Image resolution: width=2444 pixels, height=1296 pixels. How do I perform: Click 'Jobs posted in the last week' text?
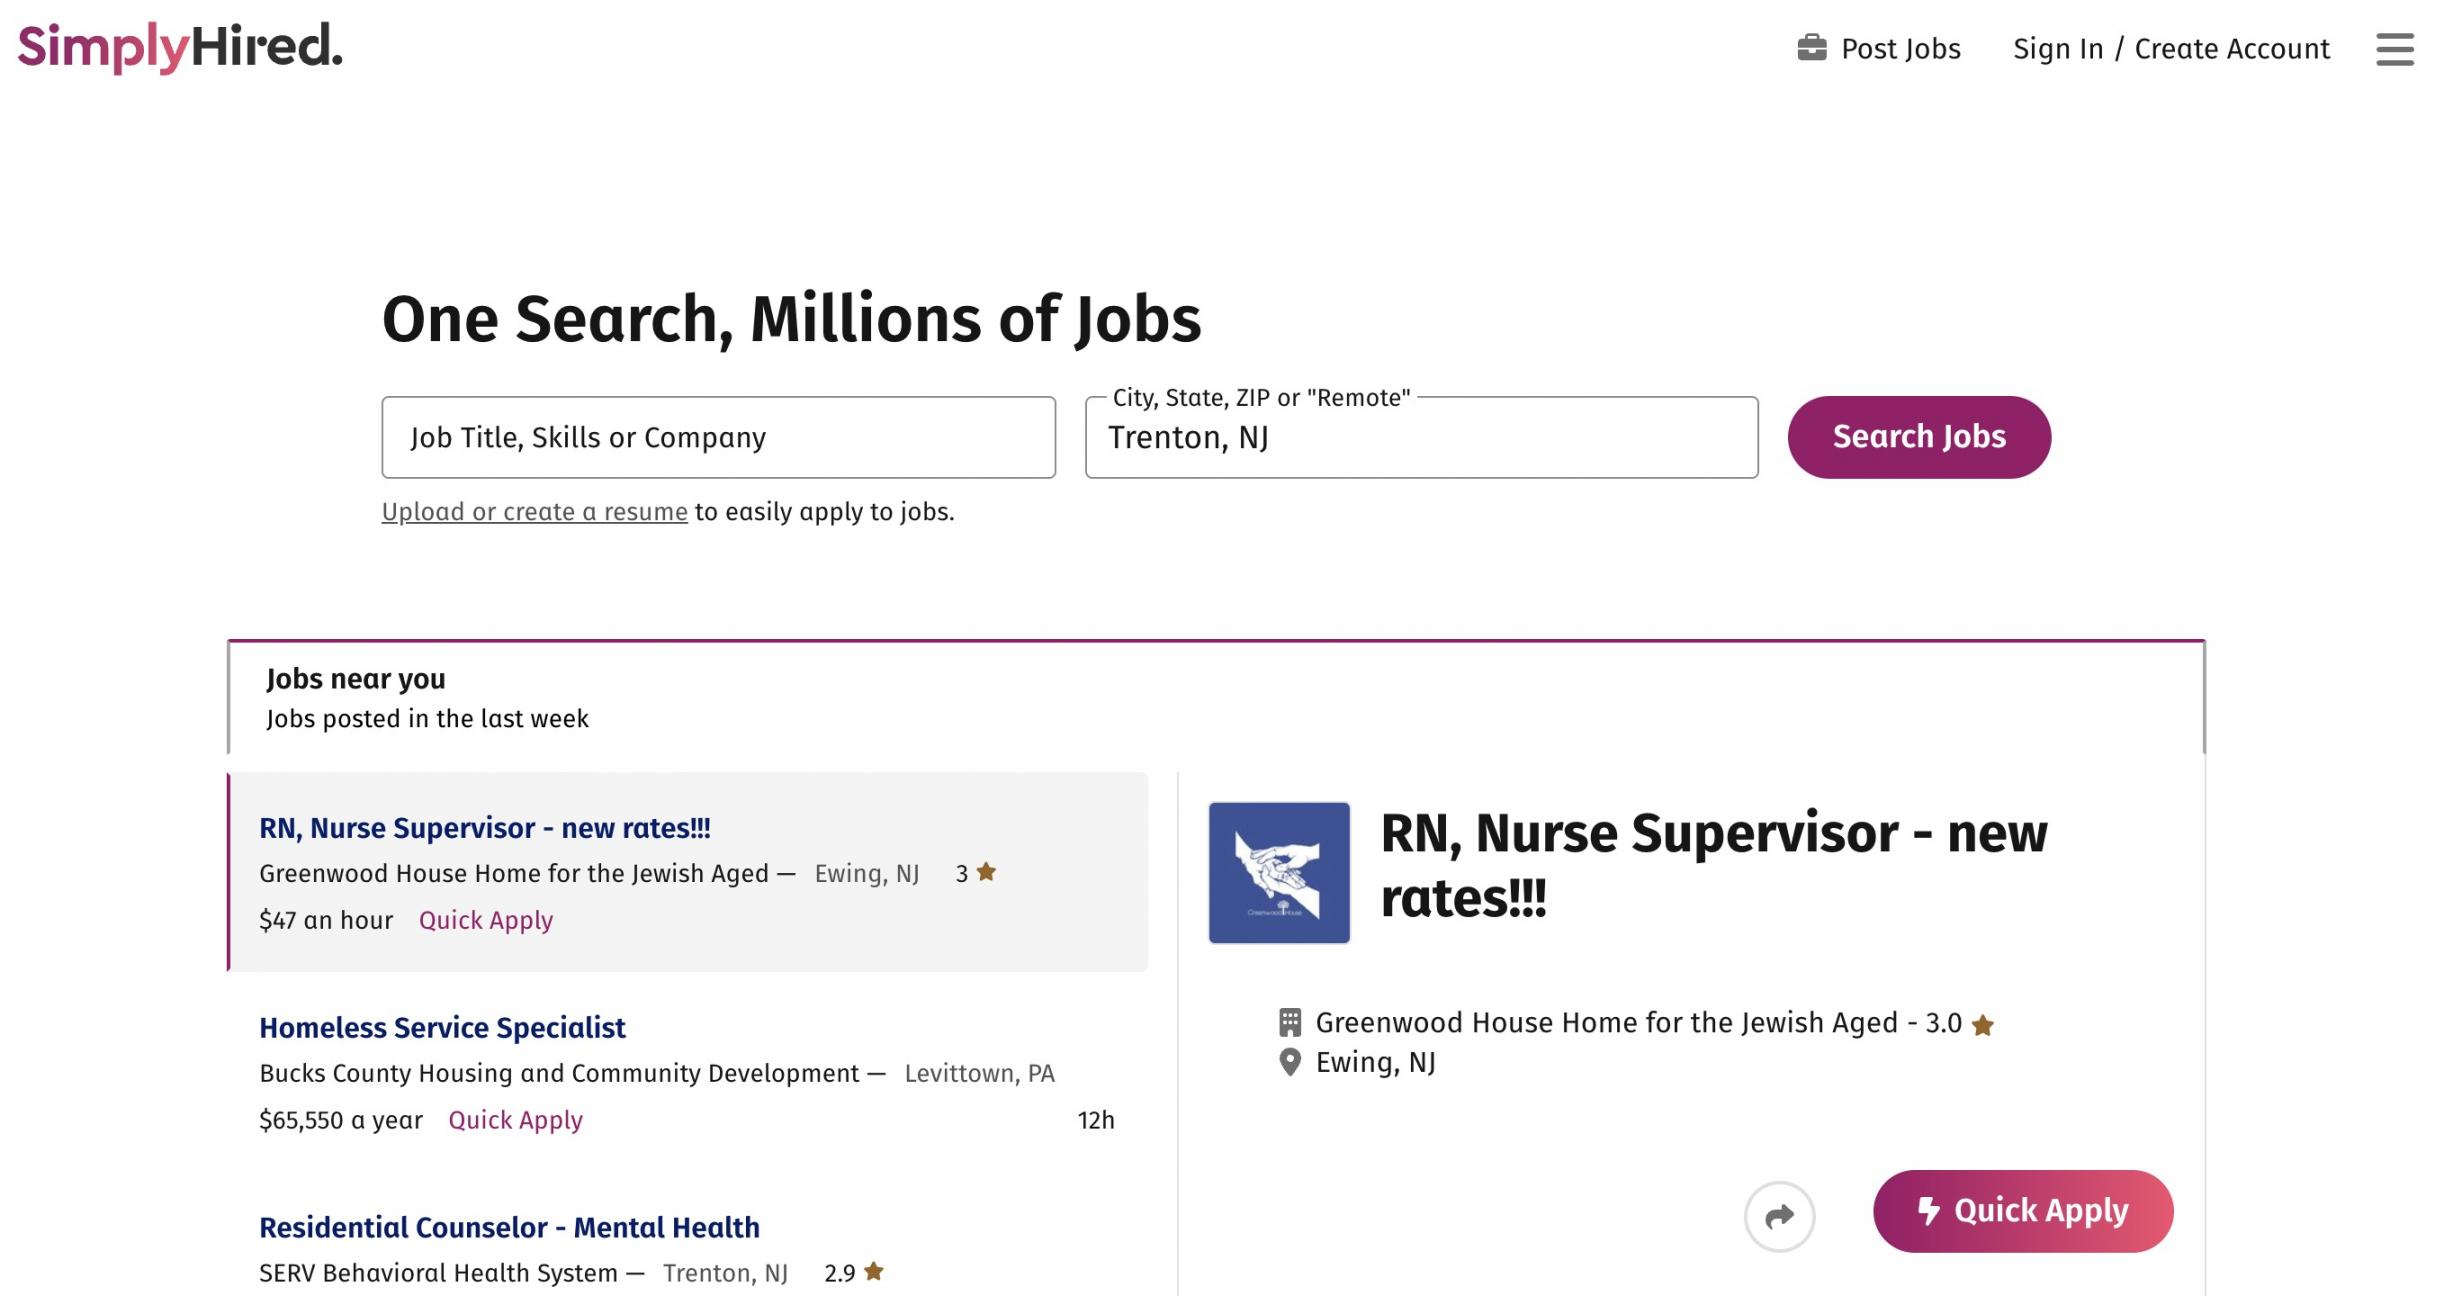click(x=427, y=719)
